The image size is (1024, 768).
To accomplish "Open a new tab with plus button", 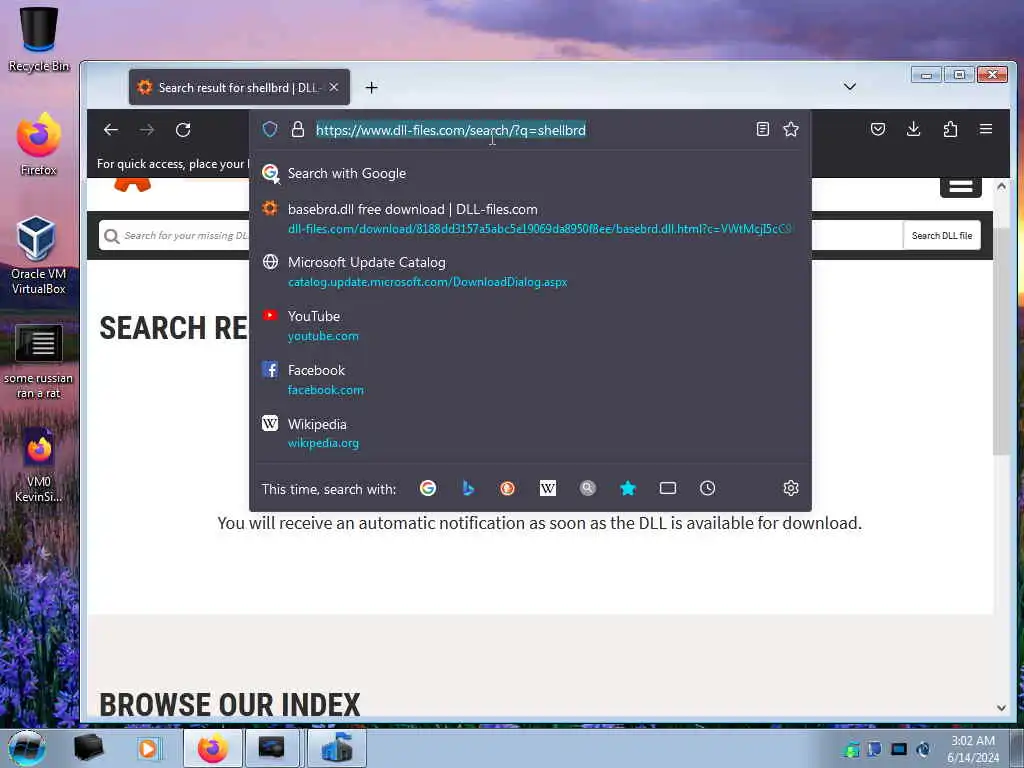I will pyautogui.click(x=372, y=88).
